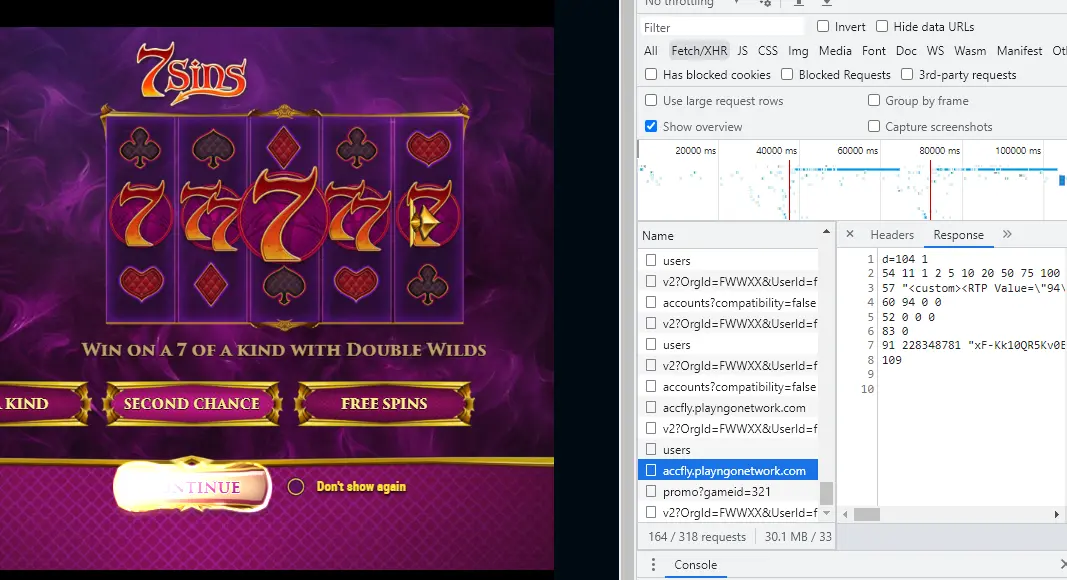Toggle the Invert filter checkbox
Screen dimensions: 1067x580
tap(823, 27)
